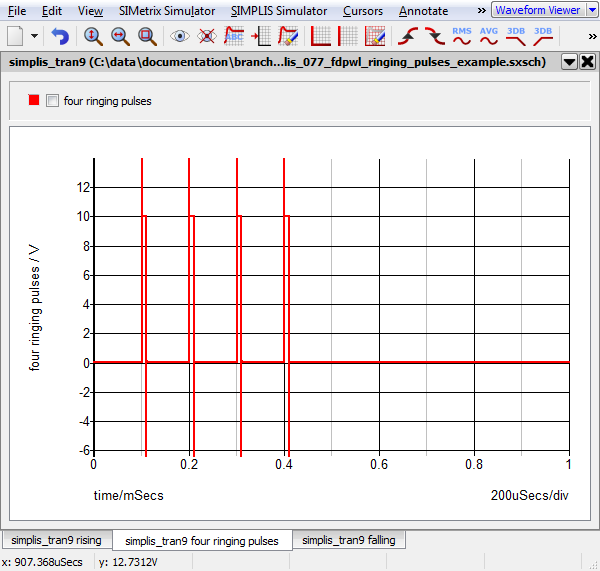The height and width of the screenshot is (571, 600).
Task: Click the show curves eye icon
Action: [180, 36]
